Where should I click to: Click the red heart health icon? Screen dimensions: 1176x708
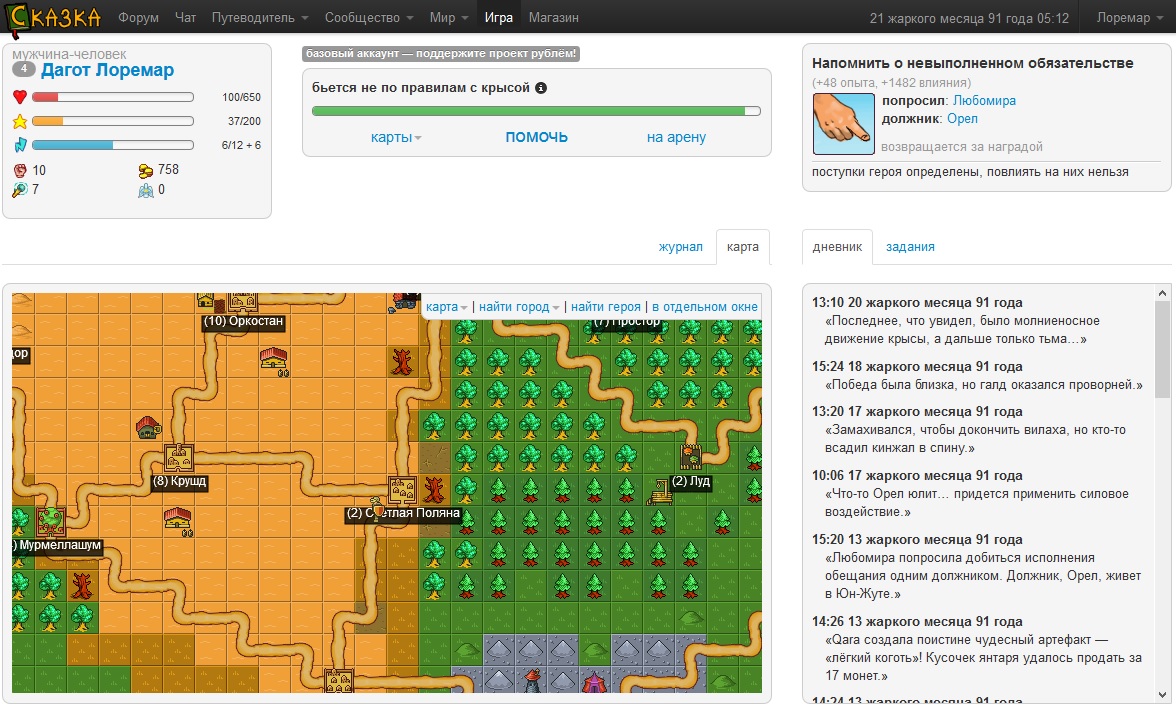(x=20, y=97)
